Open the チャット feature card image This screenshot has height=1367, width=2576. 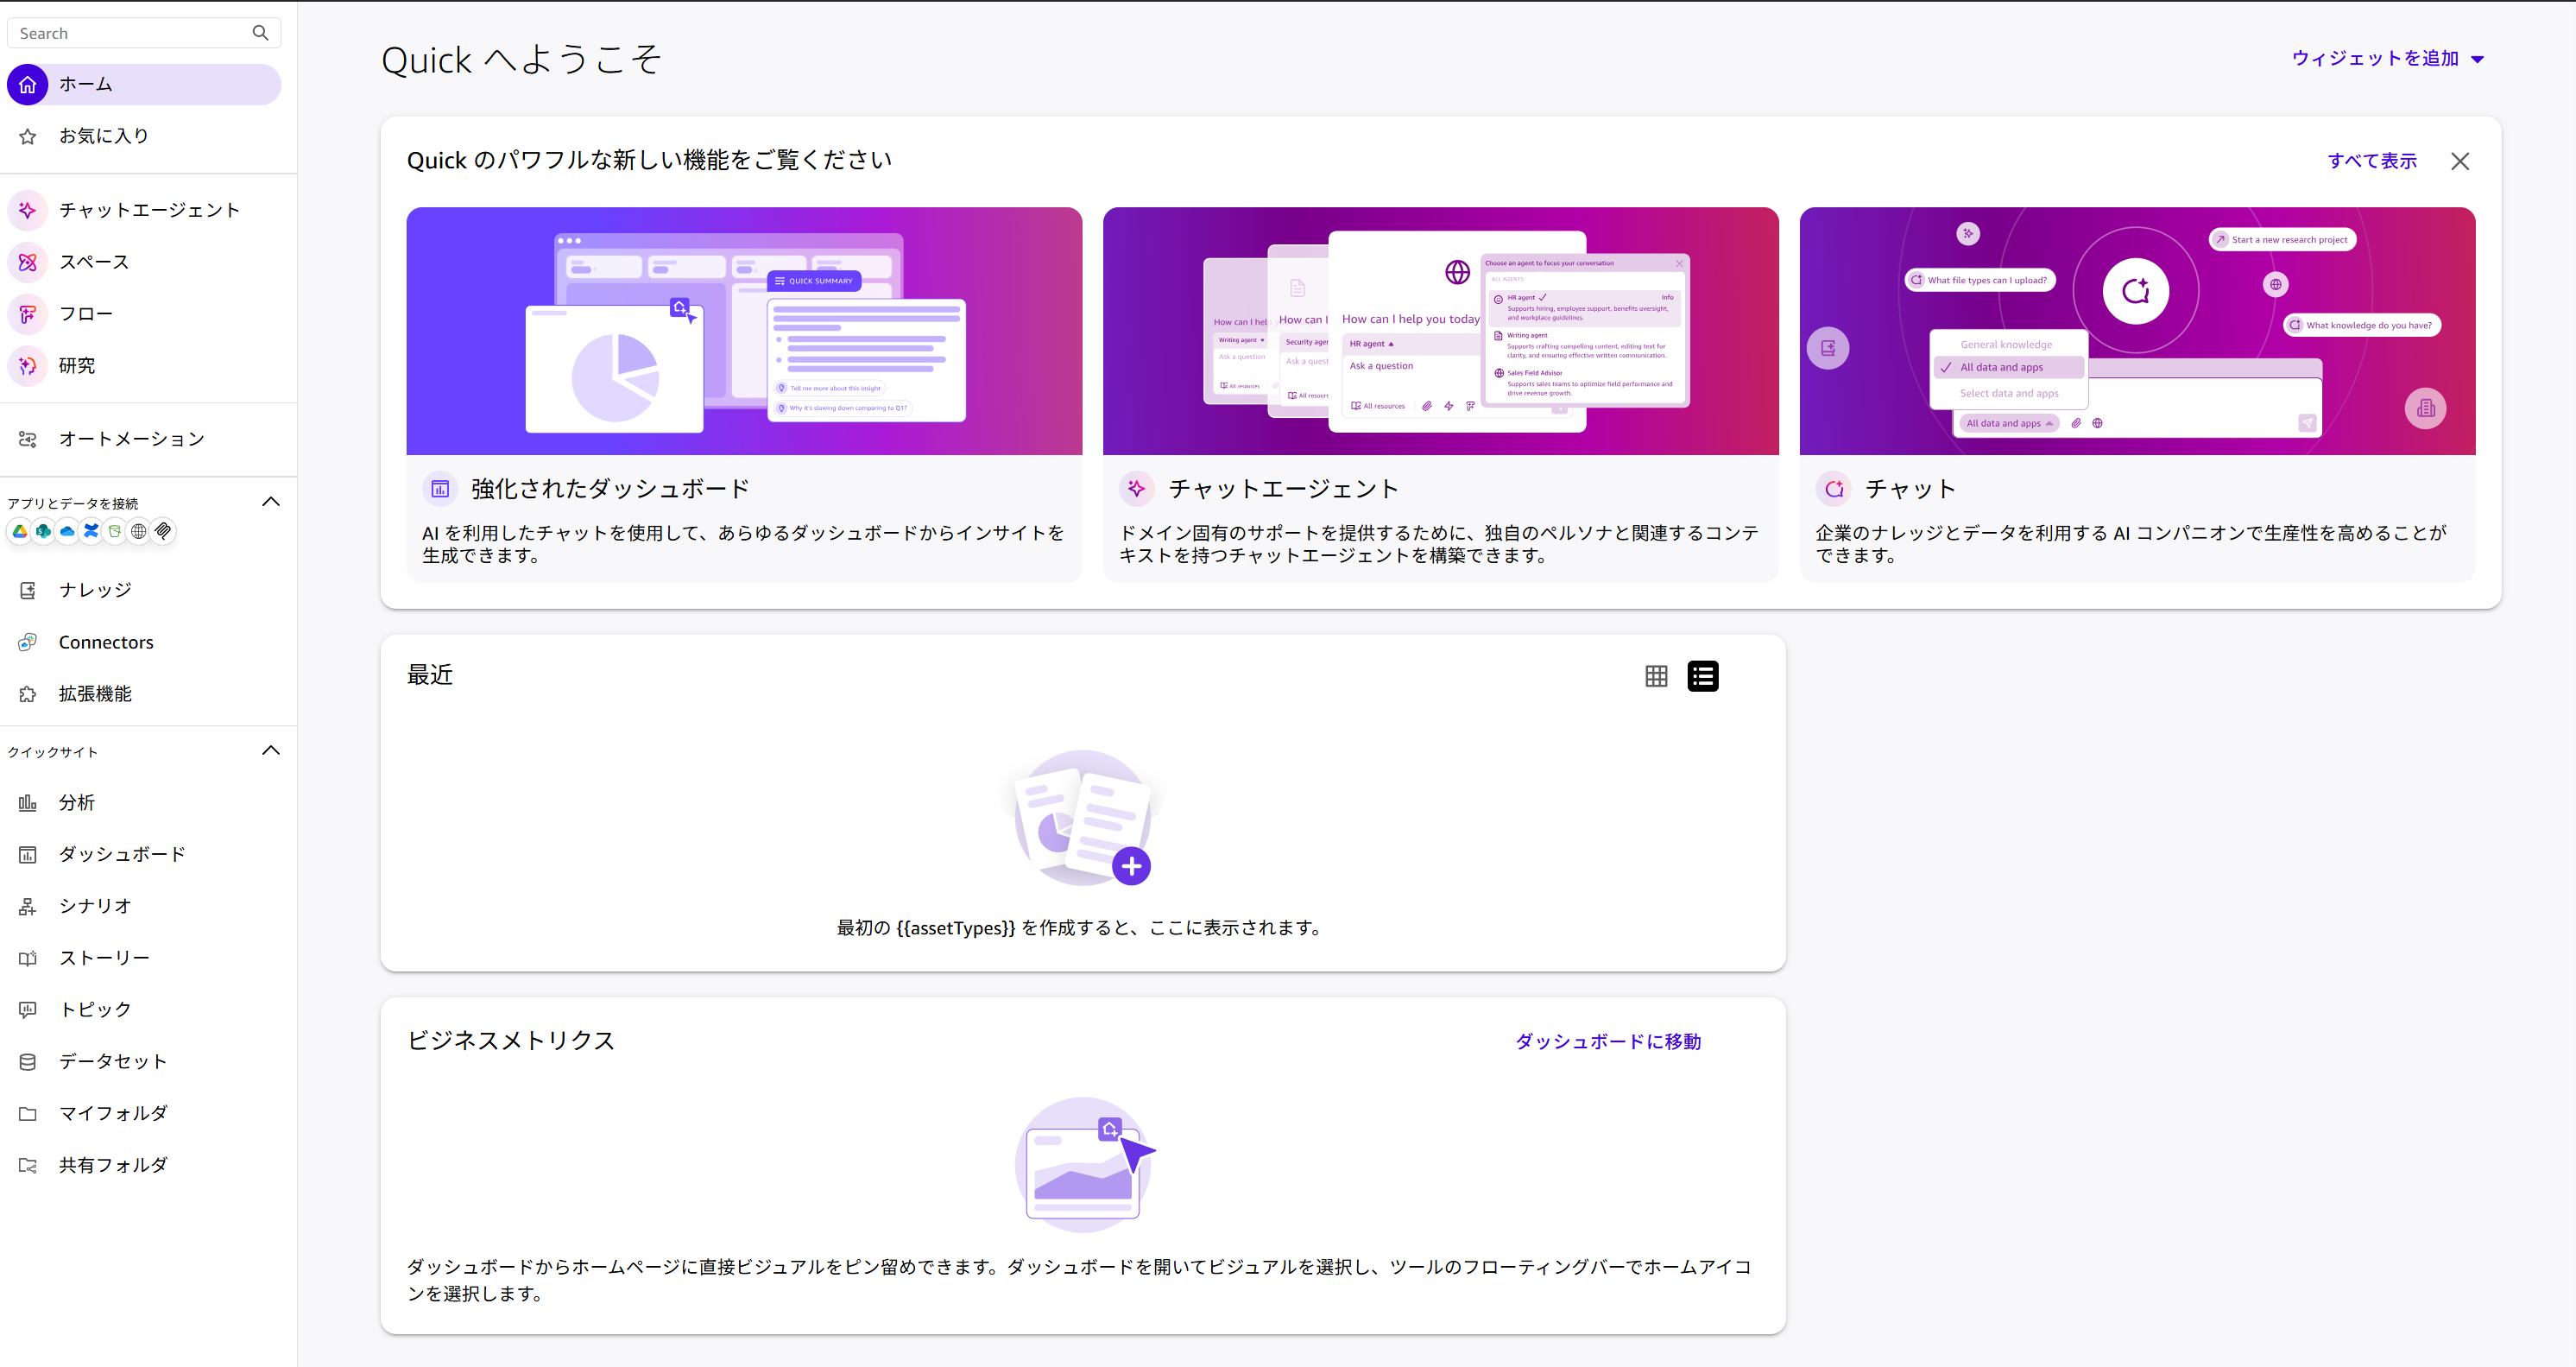[x=2137, y=331]
